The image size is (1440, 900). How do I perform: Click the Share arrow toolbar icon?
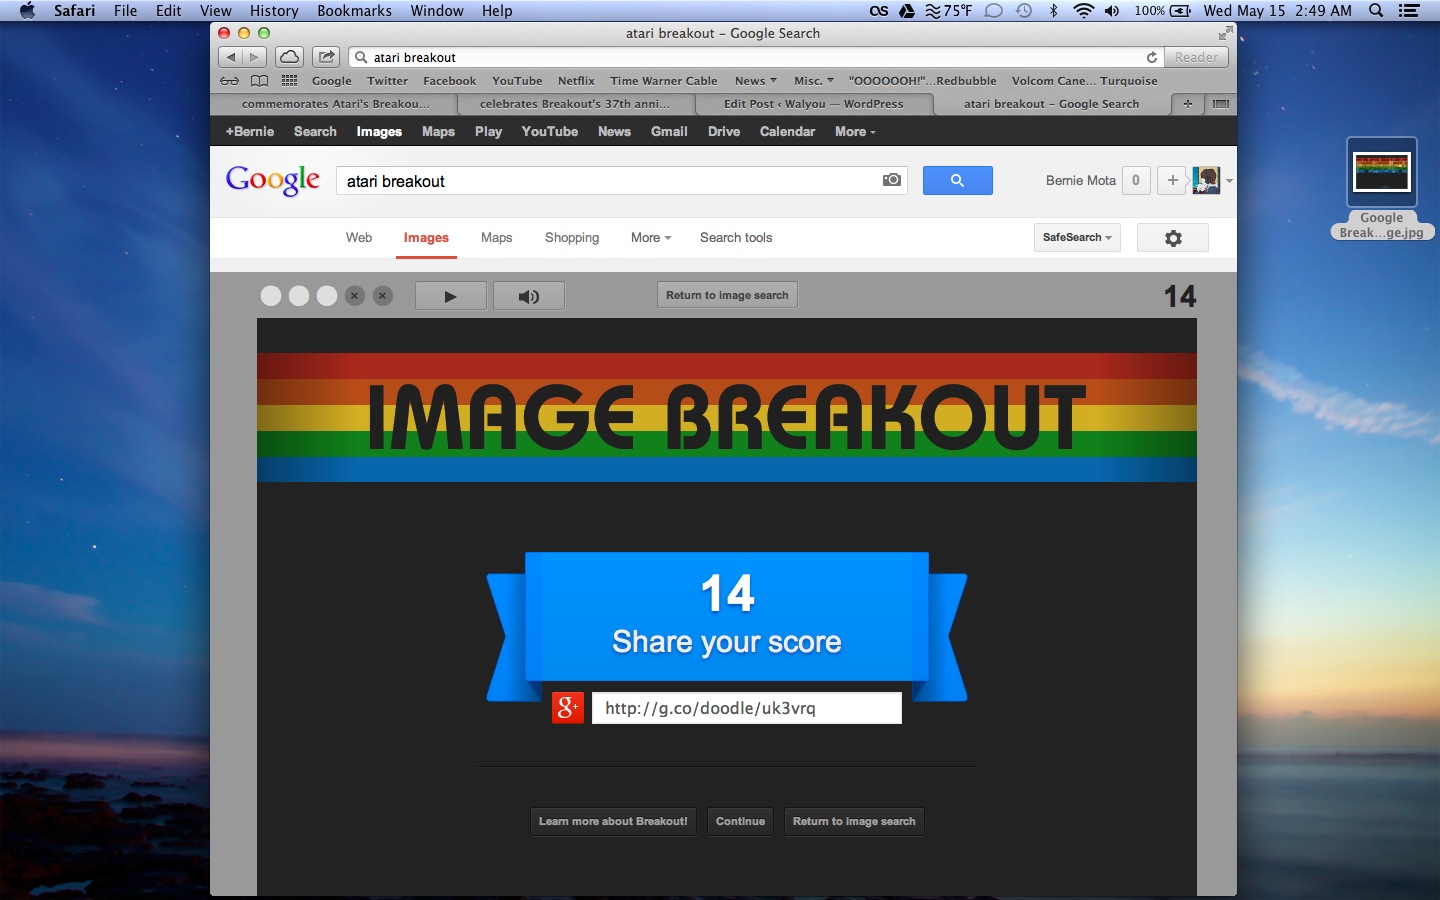coord(326,57)
